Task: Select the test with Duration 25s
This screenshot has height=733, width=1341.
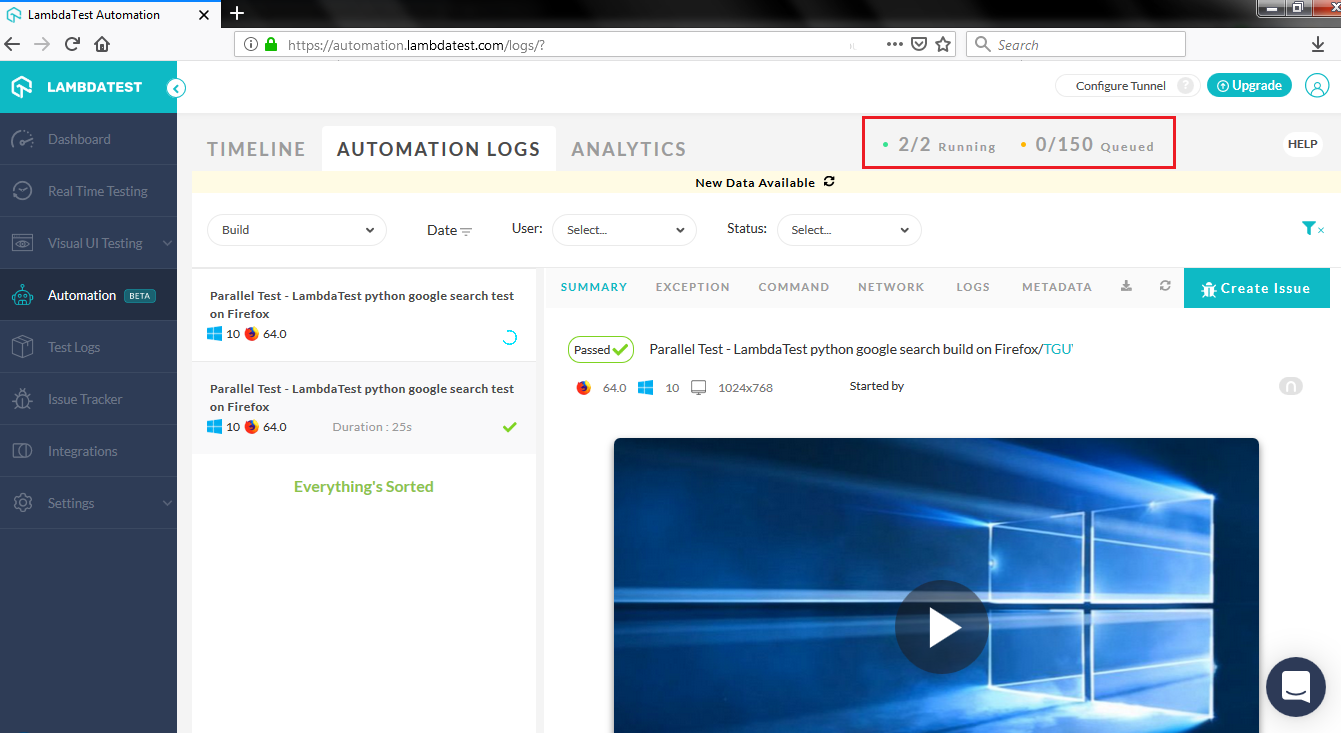Action: click(364, 408)
